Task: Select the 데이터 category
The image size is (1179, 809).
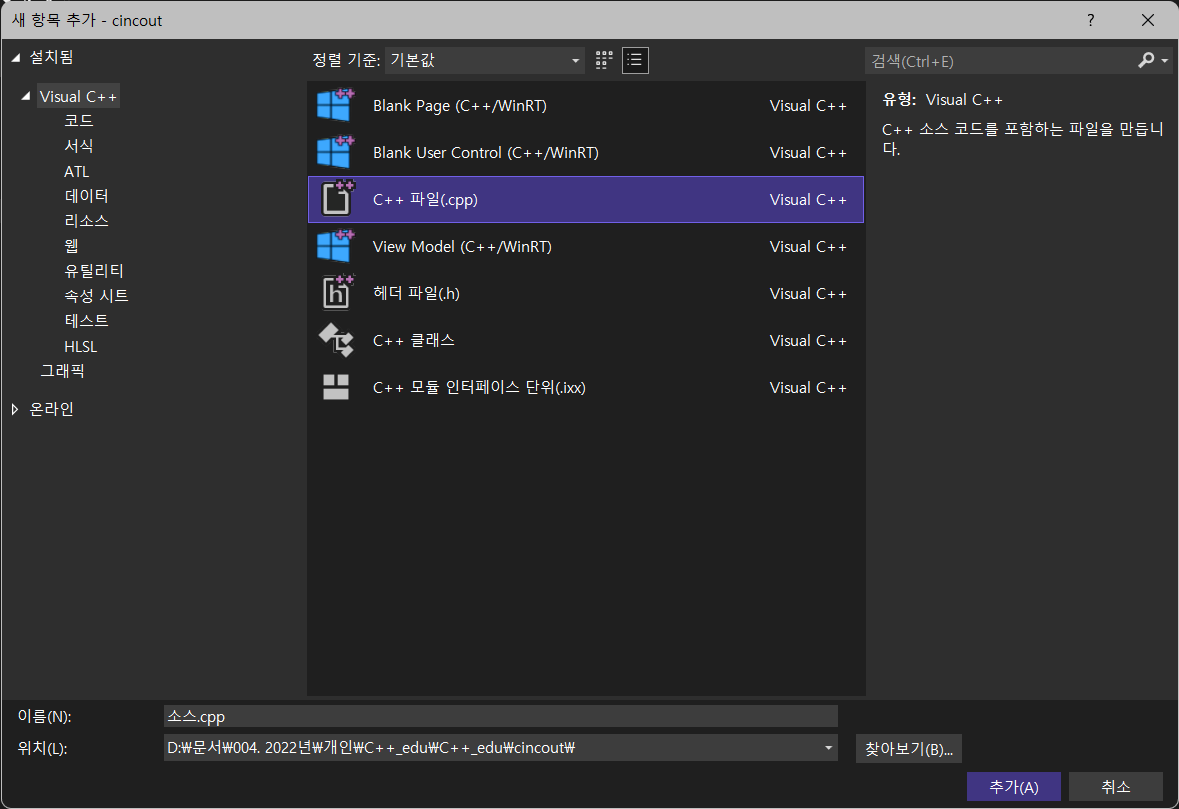Action: pyautogui.click(x=86, y=195)
